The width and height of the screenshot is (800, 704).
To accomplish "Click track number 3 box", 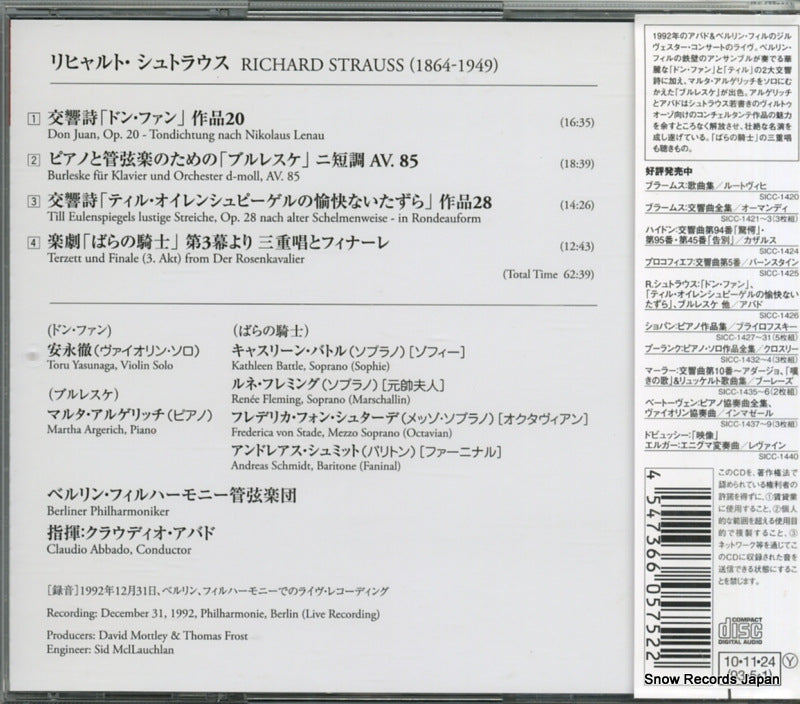I will [x=33, y=202].
